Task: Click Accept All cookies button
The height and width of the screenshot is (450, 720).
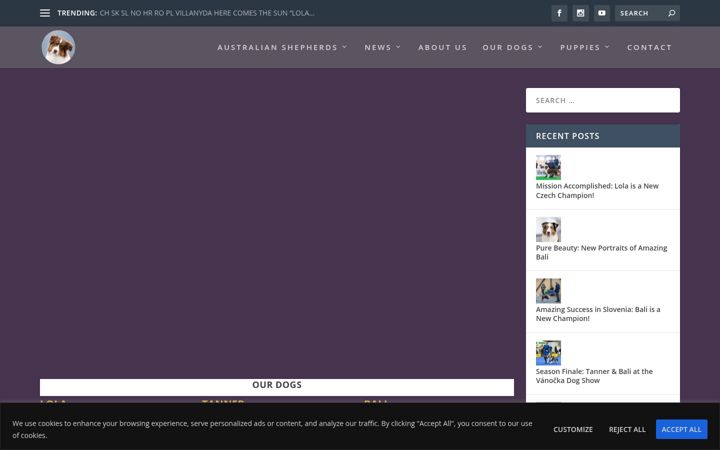Action: [x=681, y=429]
